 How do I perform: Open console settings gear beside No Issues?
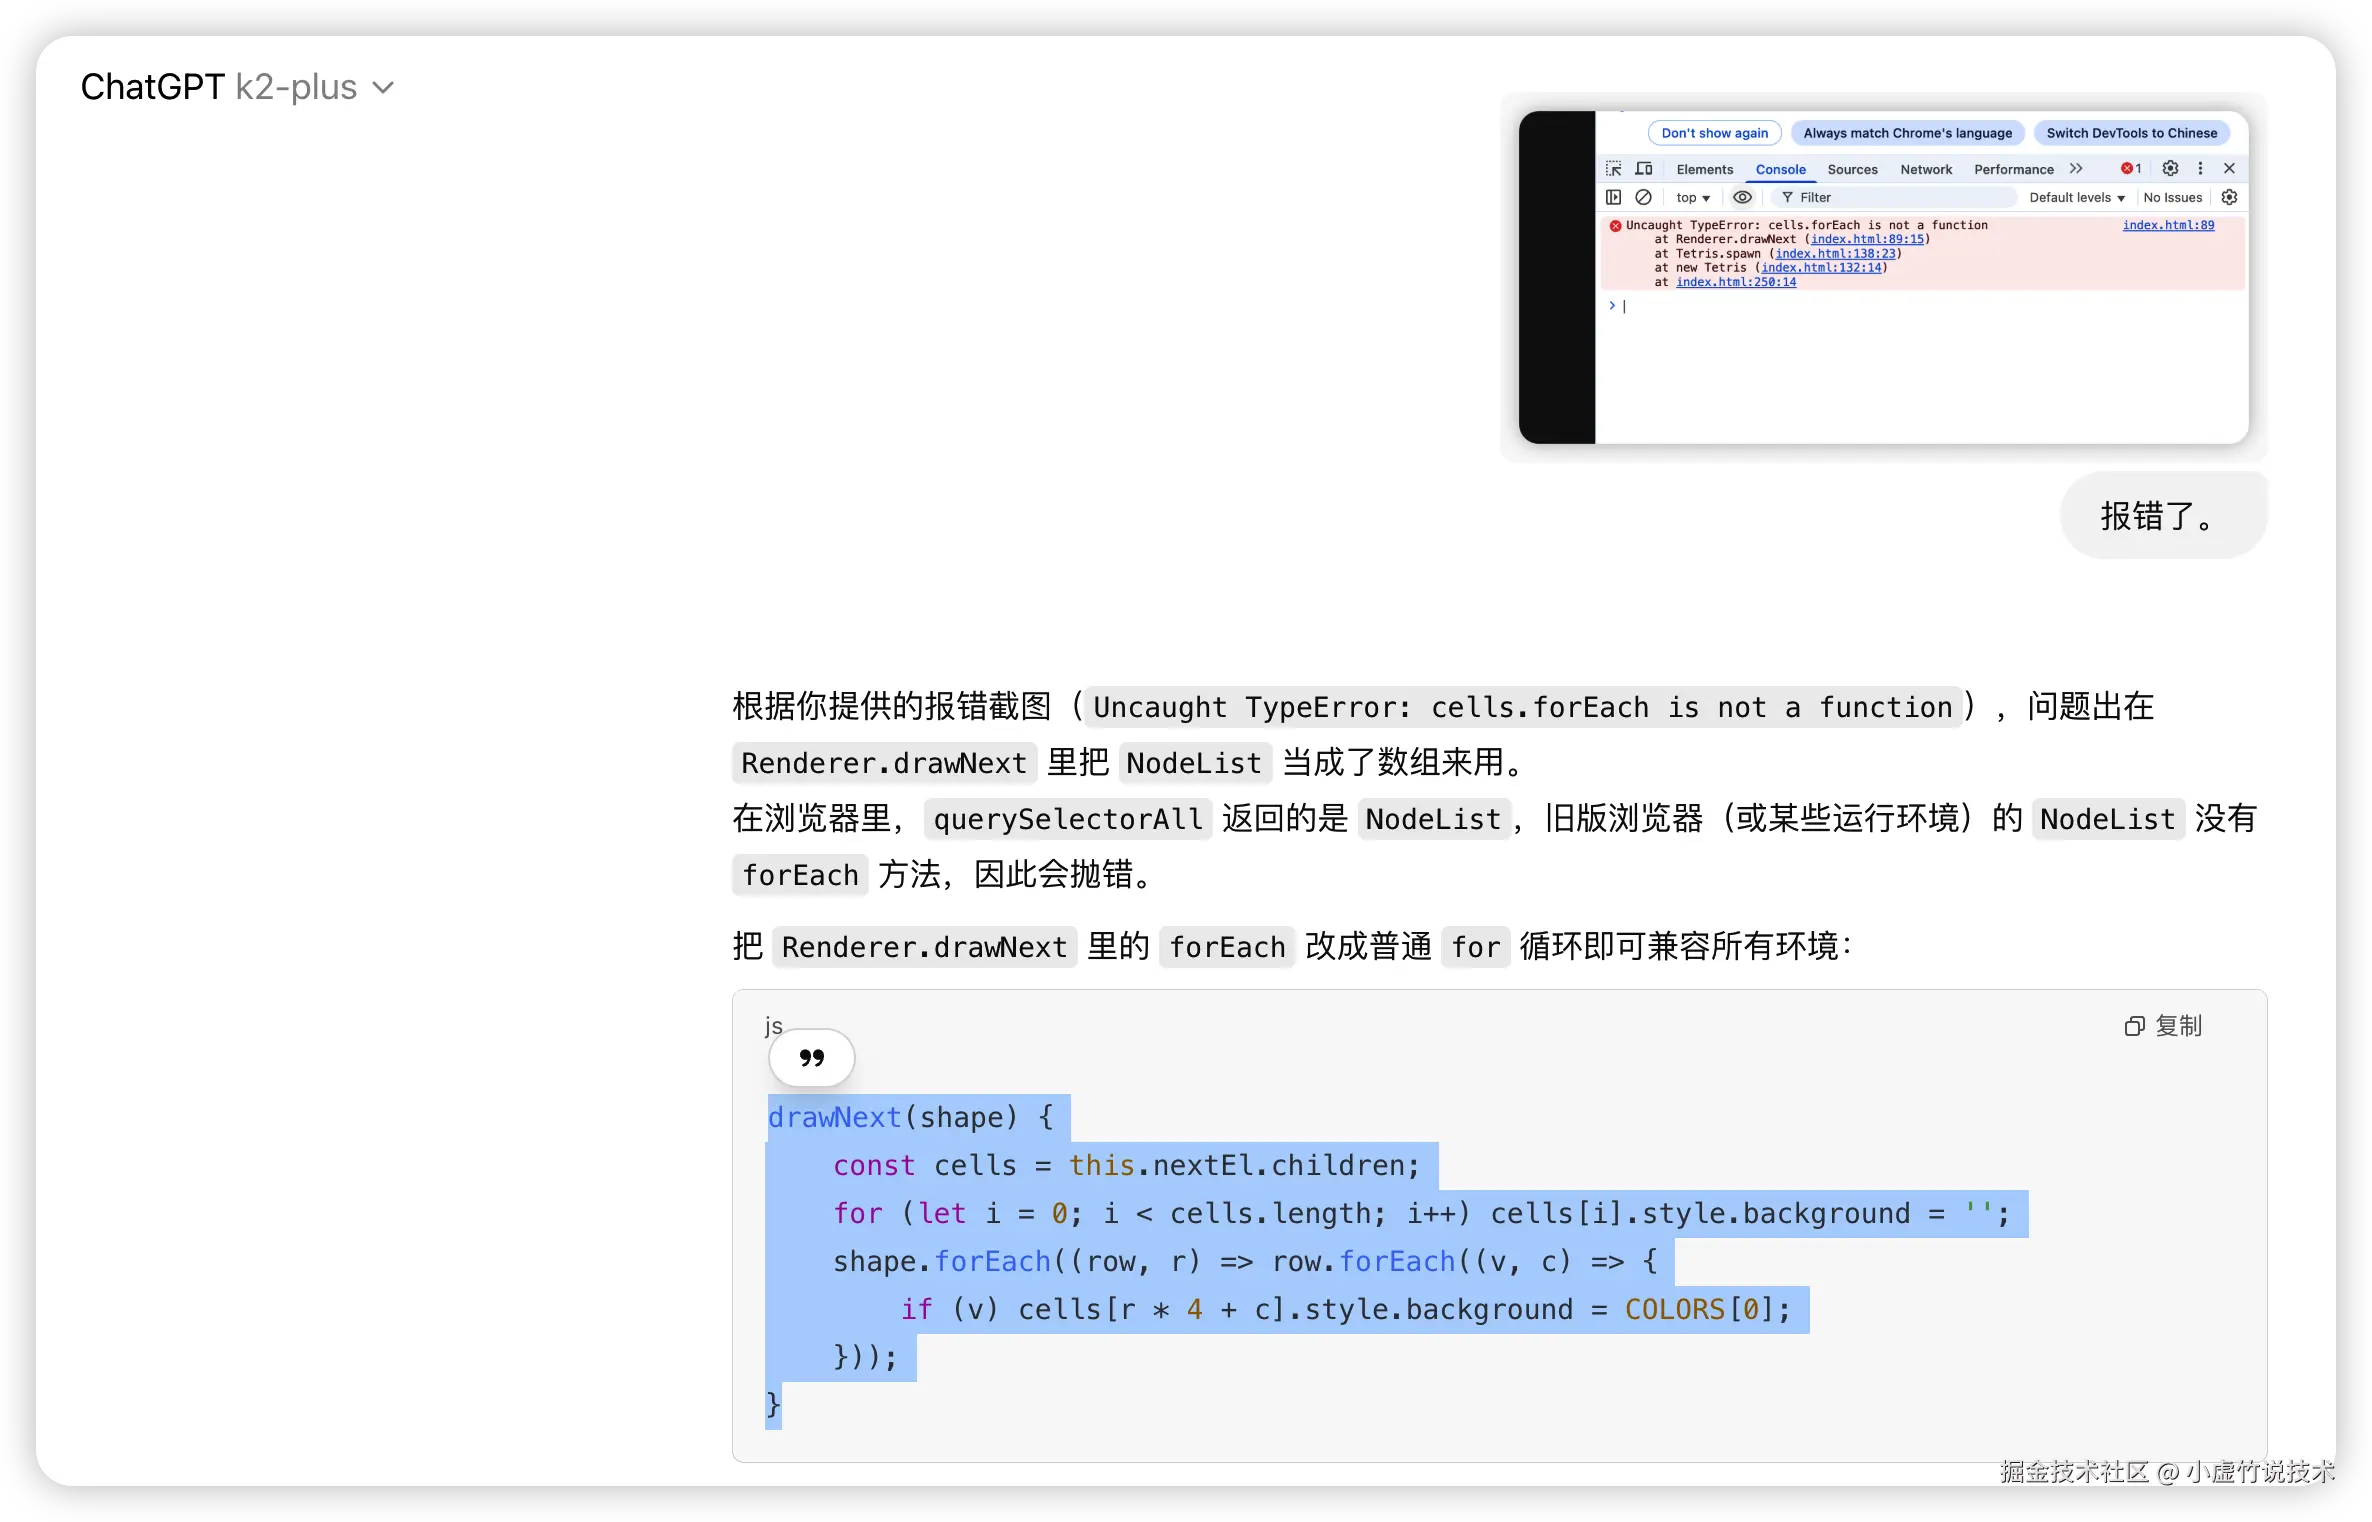pyautogui.click(x=2229, y=198)
